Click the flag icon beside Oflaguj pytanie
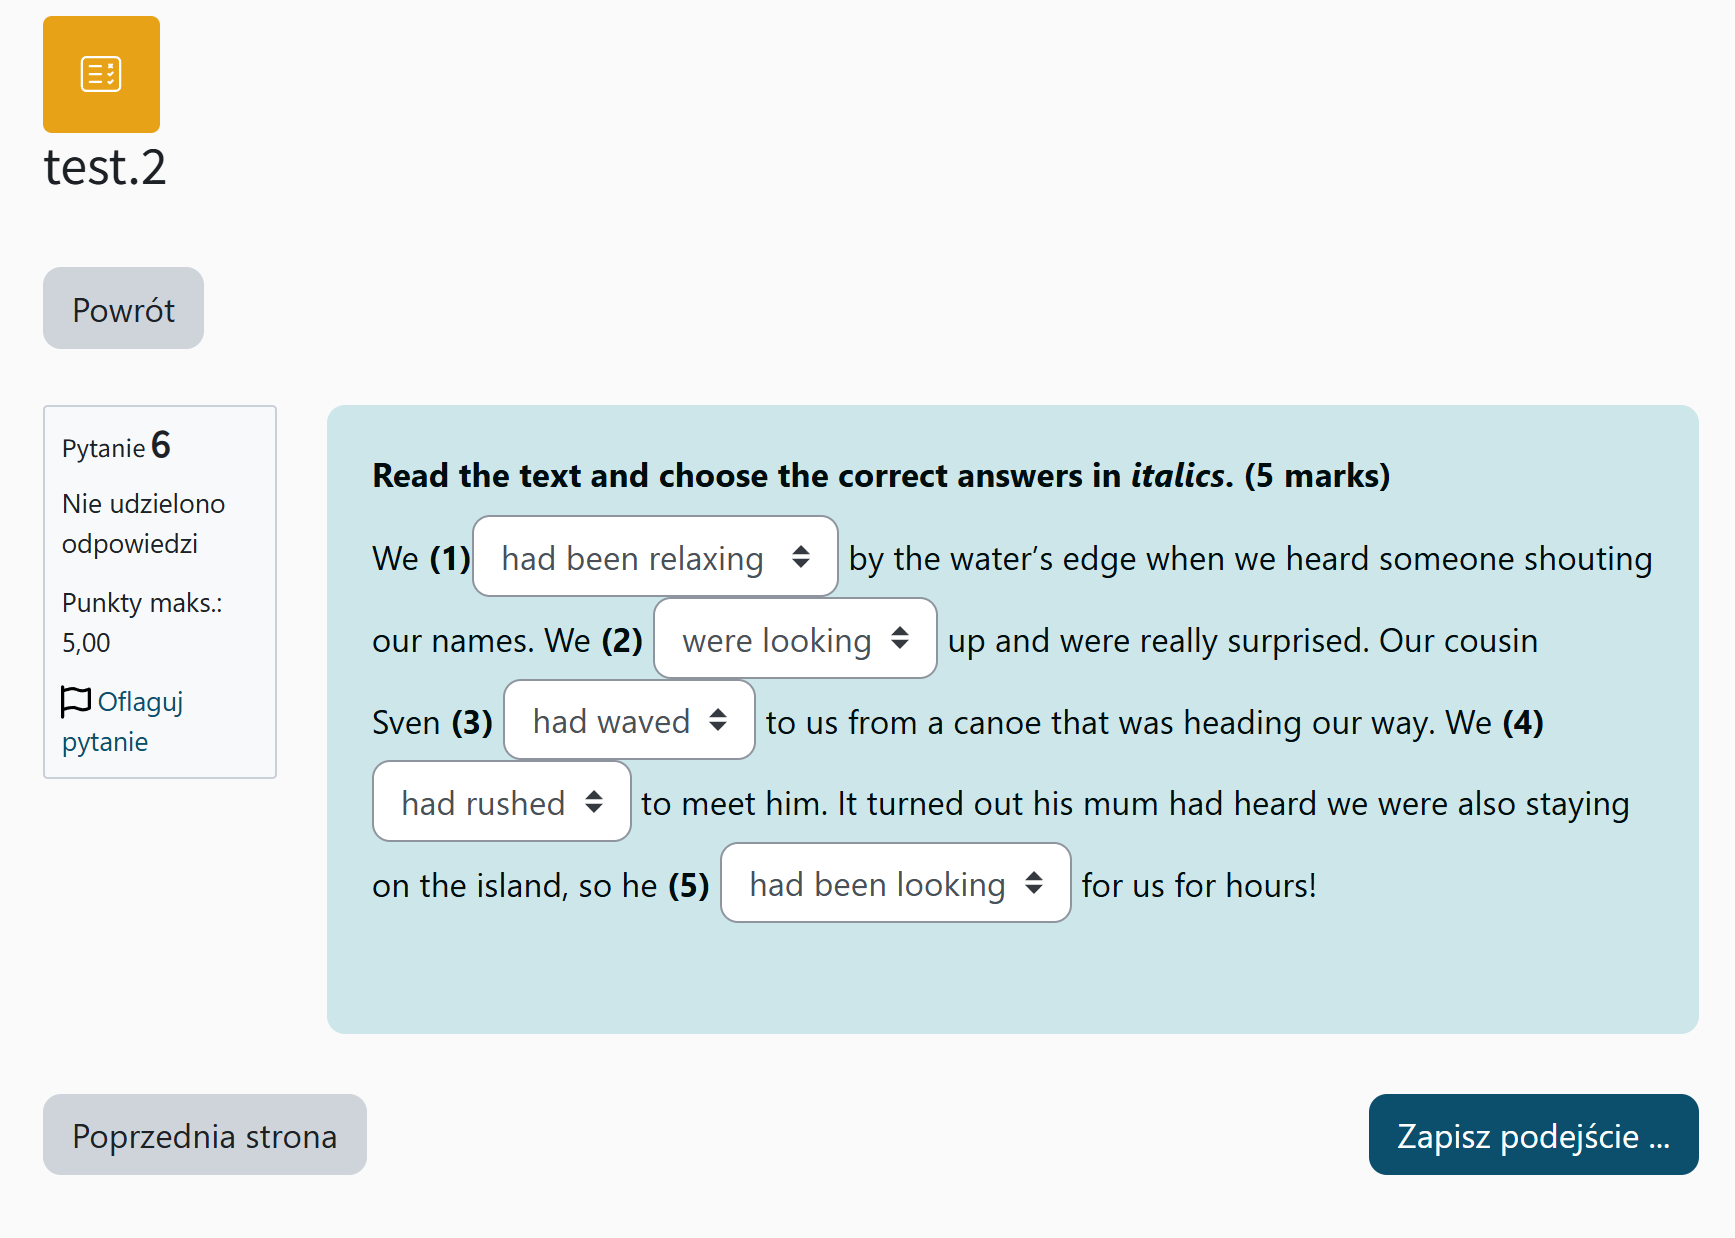This screenshot has height=1238, width=1735. (76, 702)
